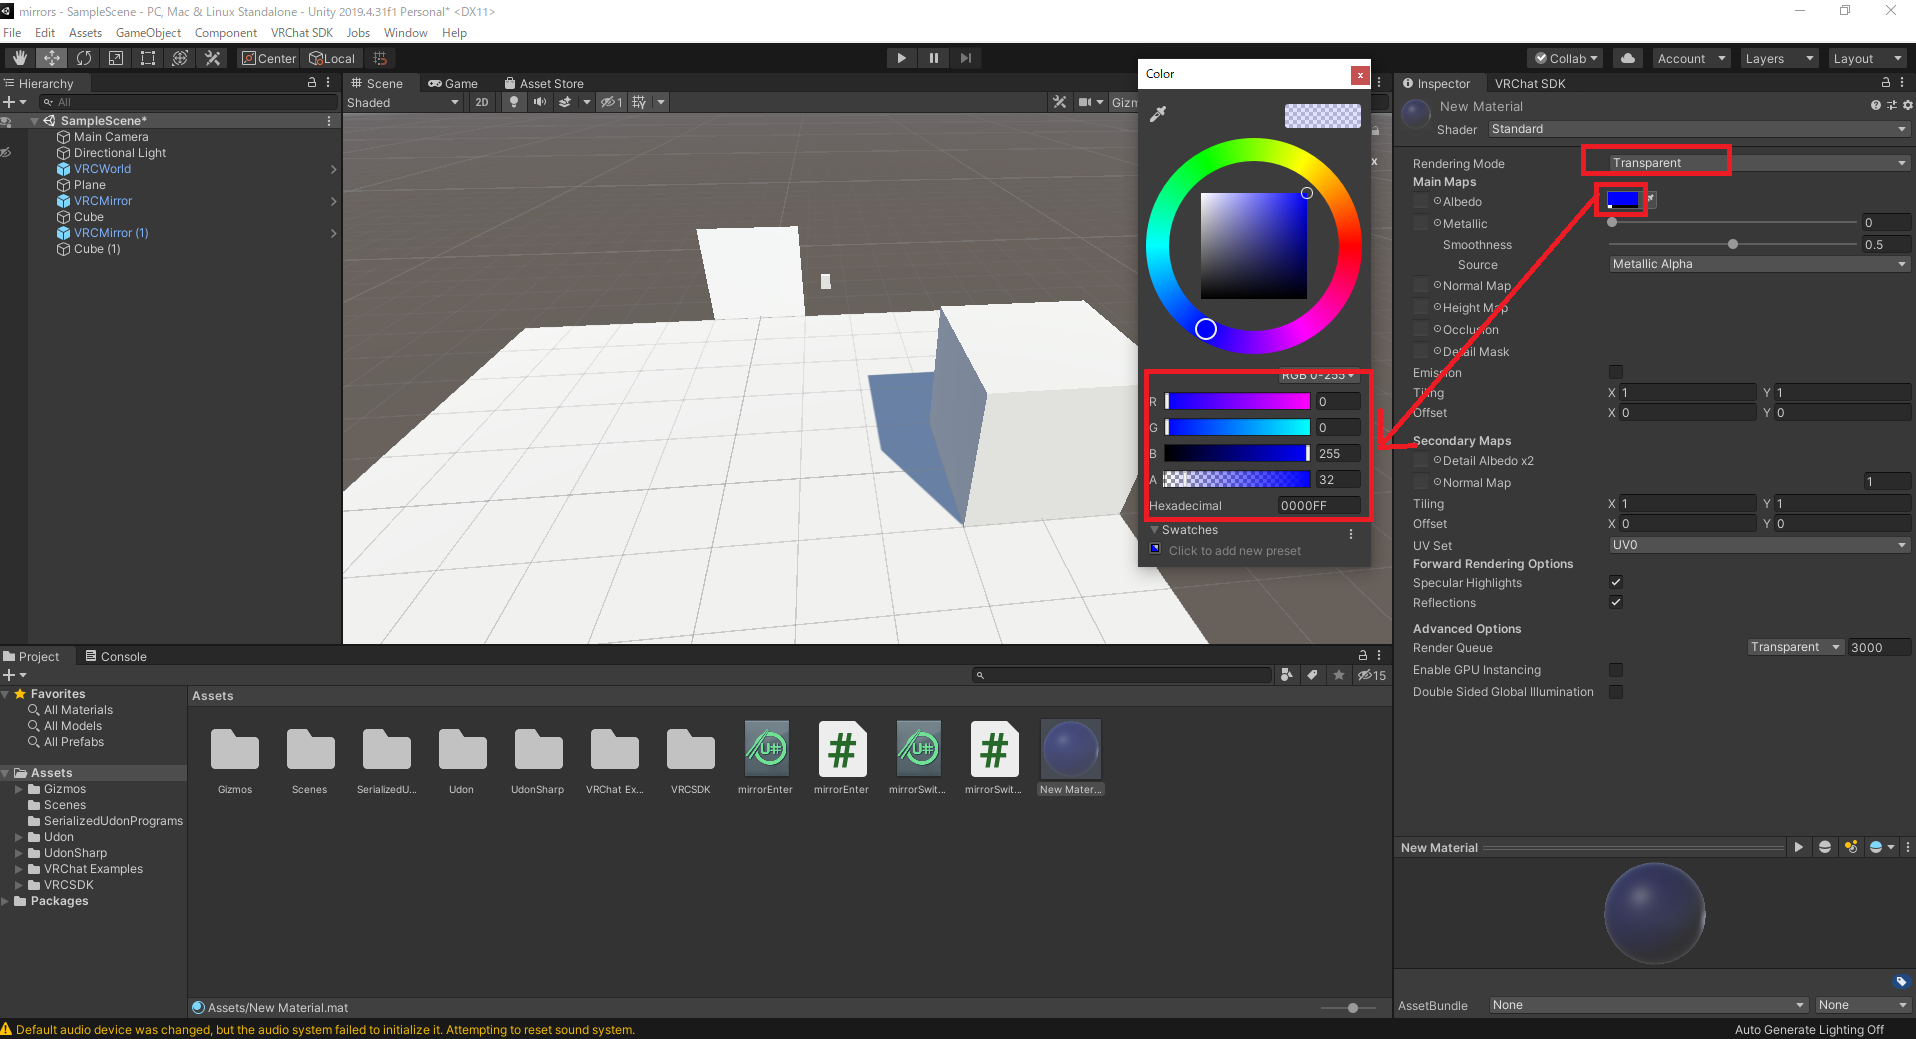
Task: Select the Move tool
Action: pos(51,58)
